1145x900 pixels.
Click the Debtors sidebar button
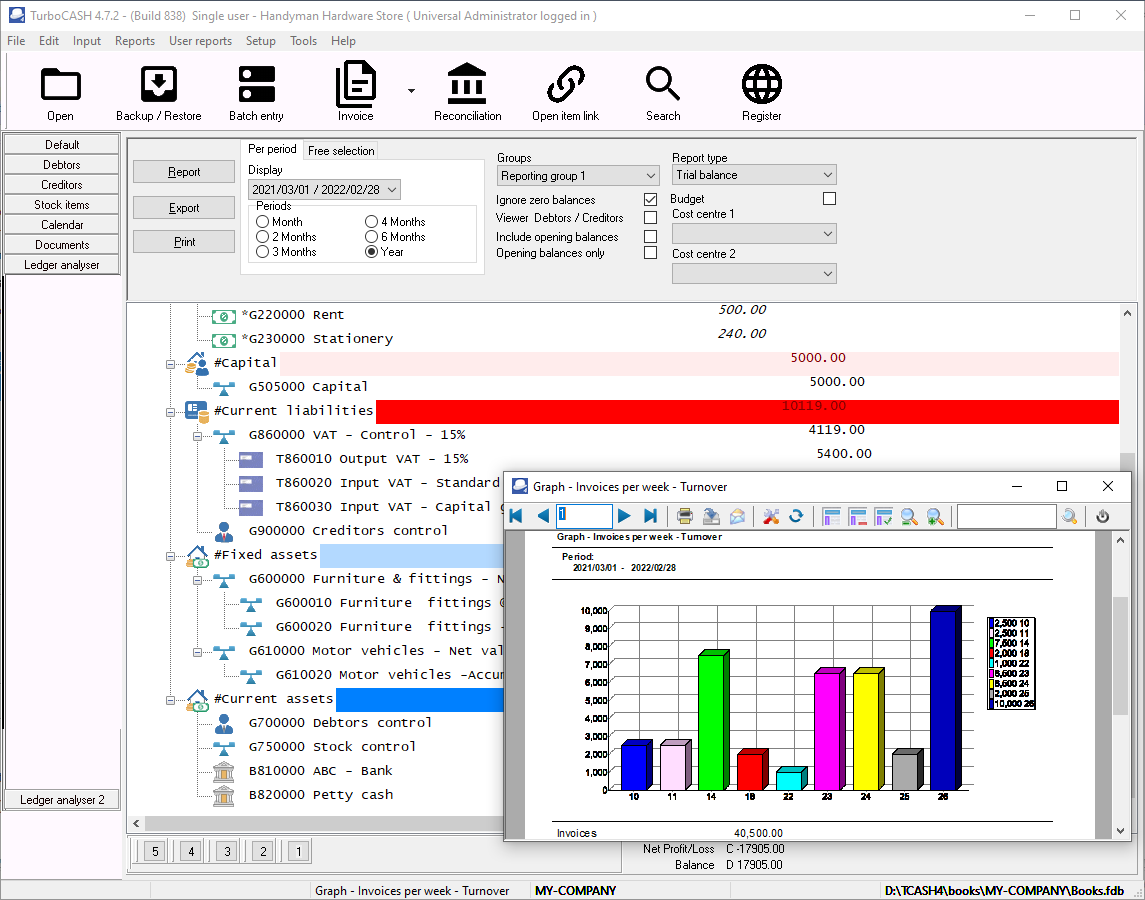[x=62, y=165]
